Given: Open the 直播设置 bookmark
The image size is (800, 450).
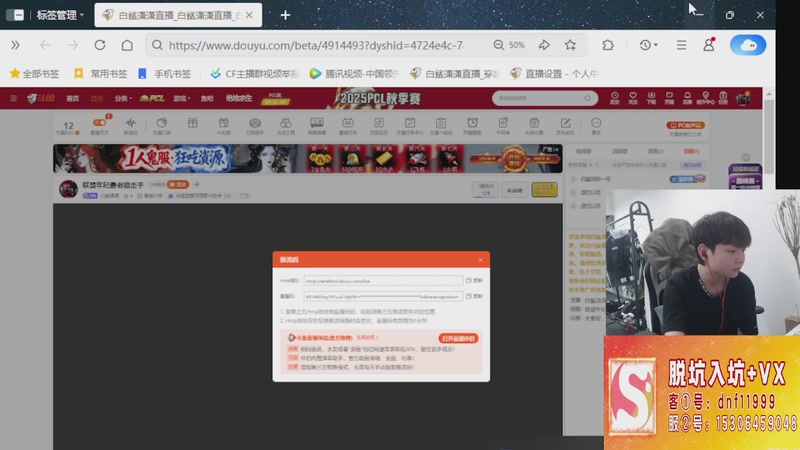Looking at the screenshot, I should 554,74.
